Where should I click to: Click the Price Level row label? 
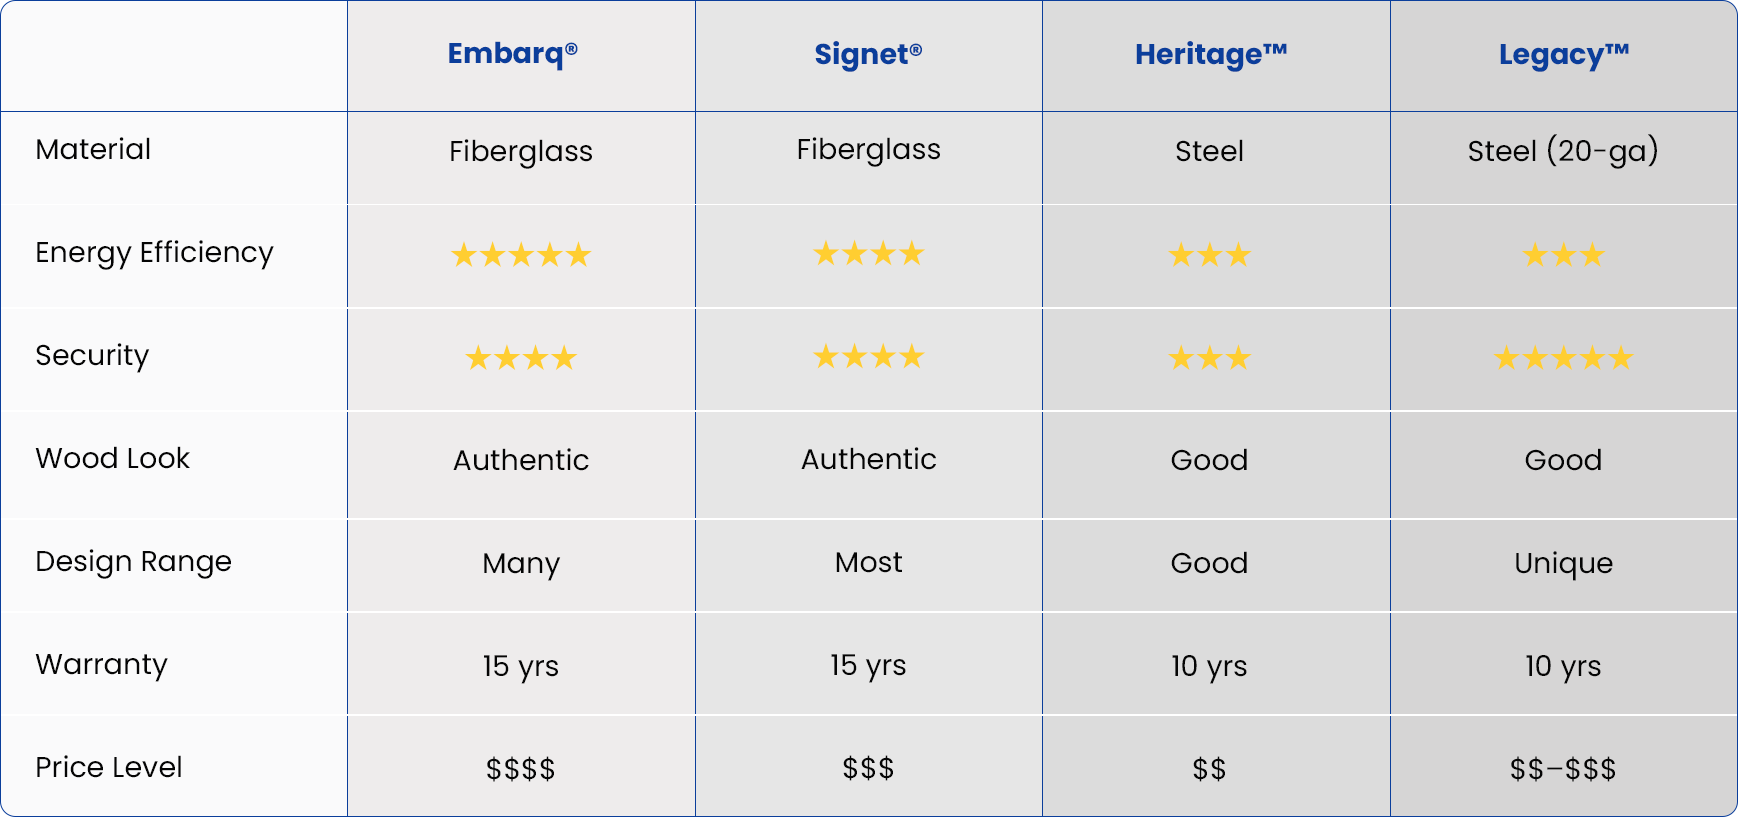point(108,768)
